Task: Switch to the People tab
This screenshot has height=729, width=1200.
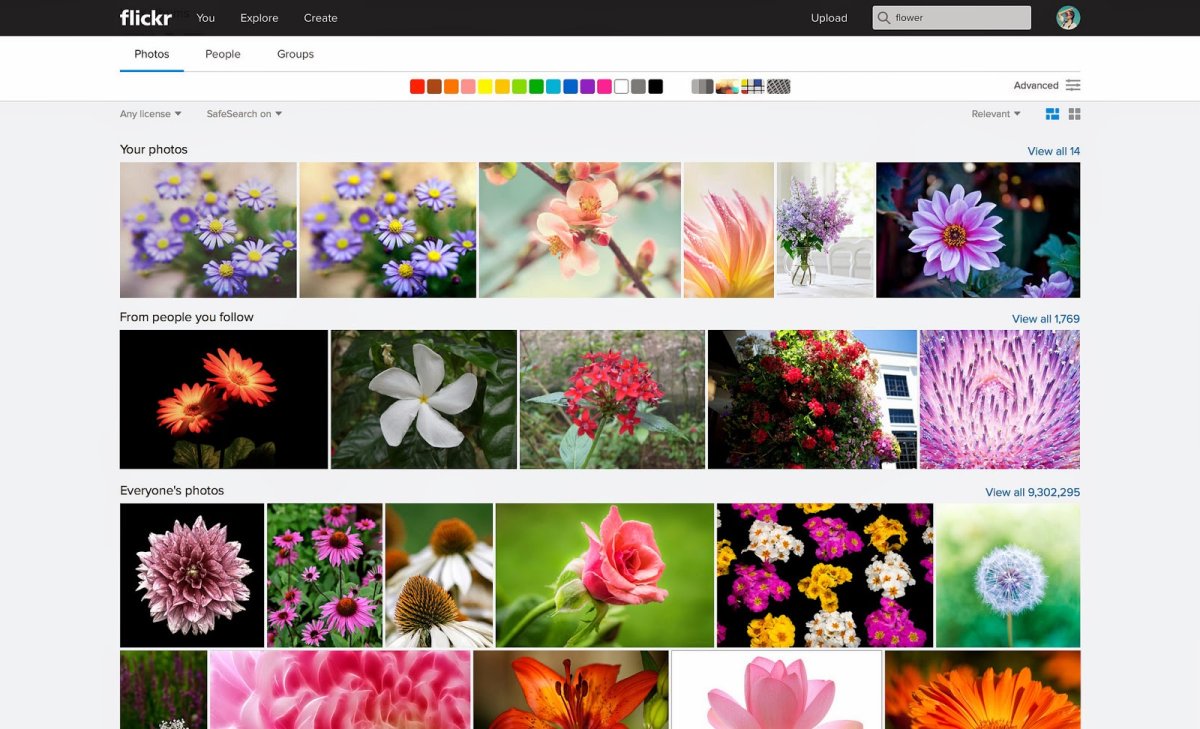Action: pos(223,54)
